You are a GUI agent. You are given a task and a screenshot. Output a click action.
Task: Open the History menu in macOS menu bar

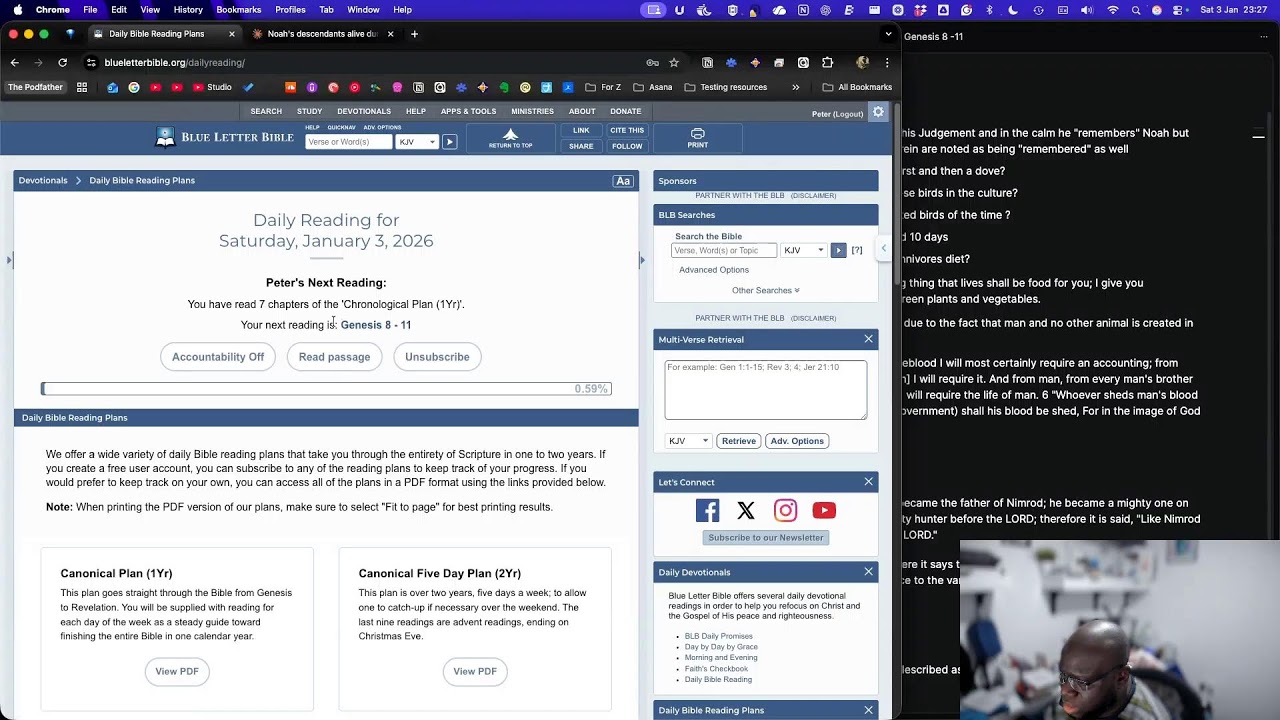(188, 10)
